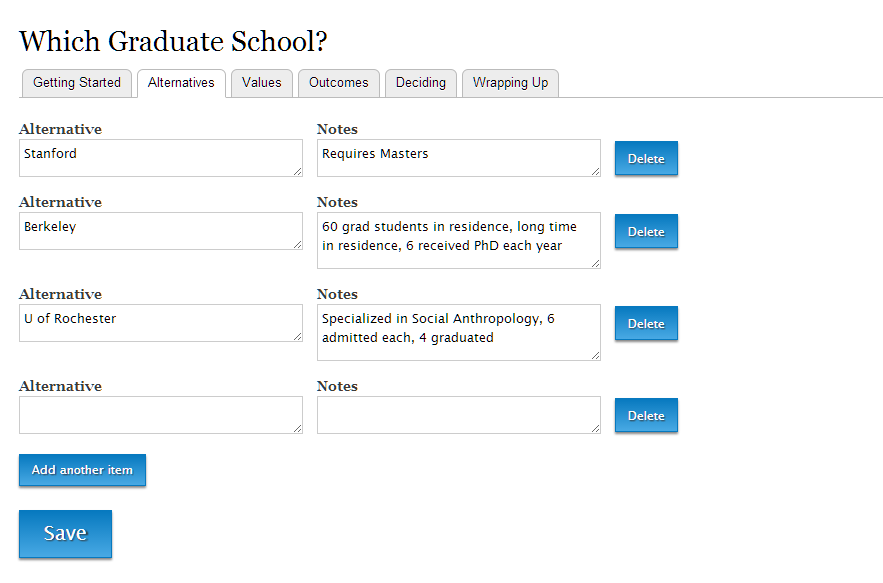Delete the U of Rochester alternative
The image size is (883, 583).
(x=646, y=323)
